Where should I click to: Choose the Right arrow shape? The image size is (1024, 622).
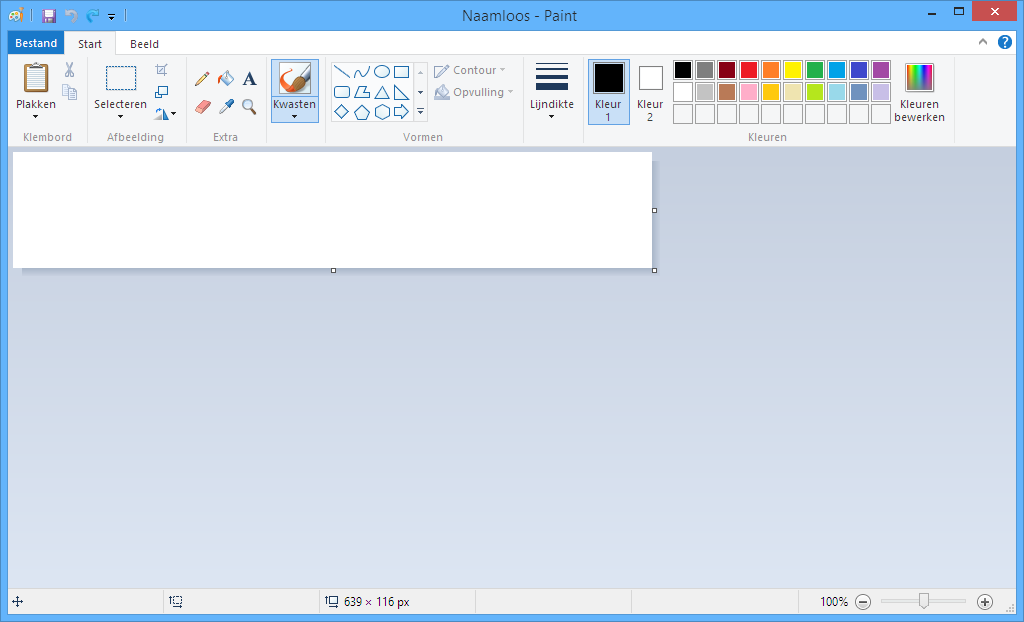(402, 112)
